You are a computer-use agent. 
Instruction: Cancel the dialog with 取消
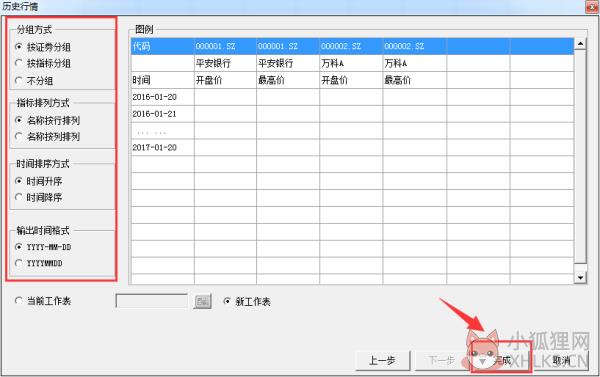pos(561,361)
